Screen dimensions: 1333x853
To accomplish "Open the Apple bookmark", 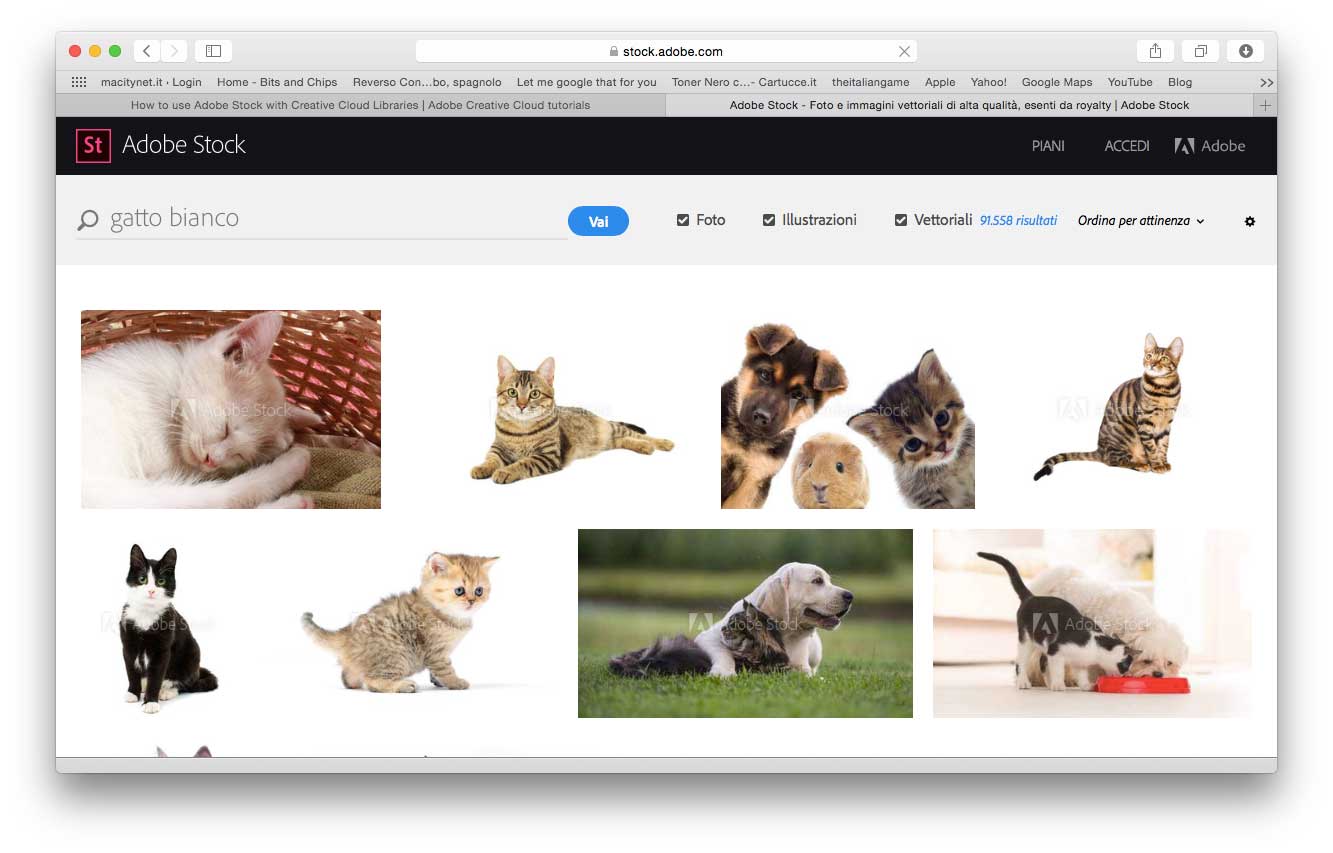I will [940, 82].
